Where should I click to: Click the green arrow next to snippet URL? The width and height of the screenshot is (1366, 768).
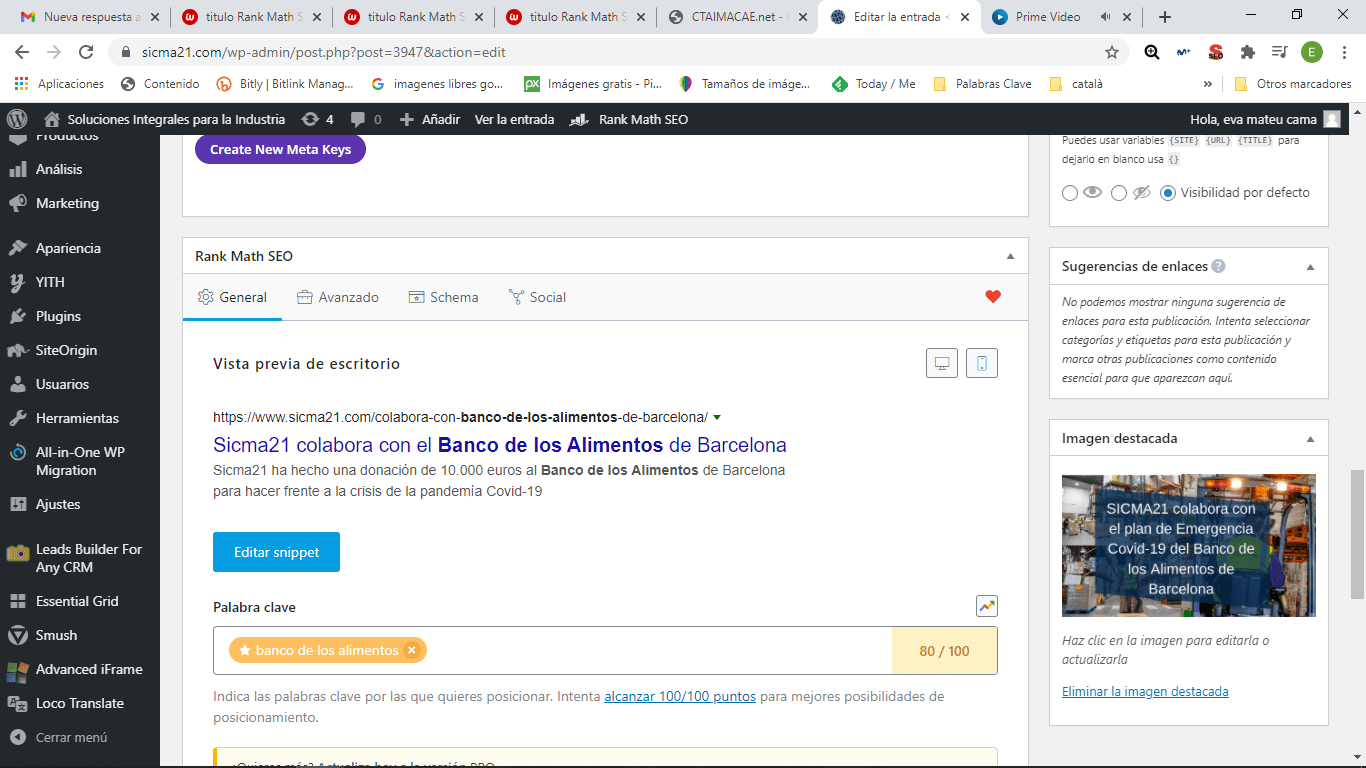point(717,417)
